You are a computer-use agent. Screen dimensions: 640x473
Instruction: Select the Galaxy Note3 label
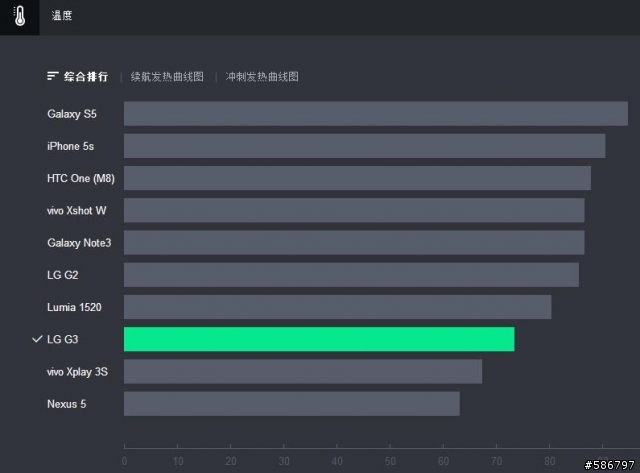pos(79,243)
